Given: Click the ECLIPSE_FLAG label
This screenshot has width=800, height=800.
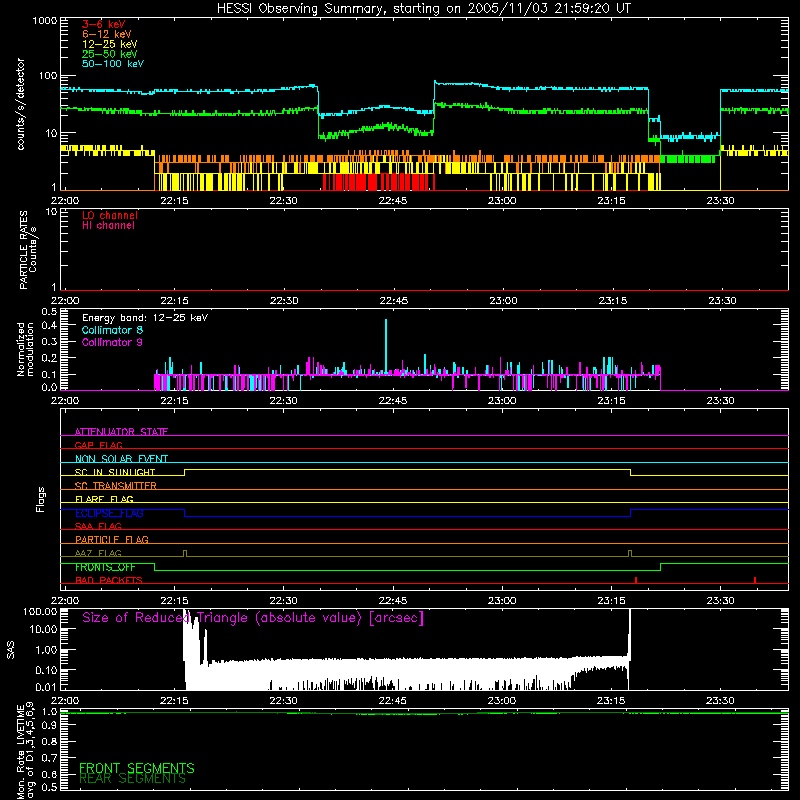Looking at the screenshot, I should click(x=109, y=513).
